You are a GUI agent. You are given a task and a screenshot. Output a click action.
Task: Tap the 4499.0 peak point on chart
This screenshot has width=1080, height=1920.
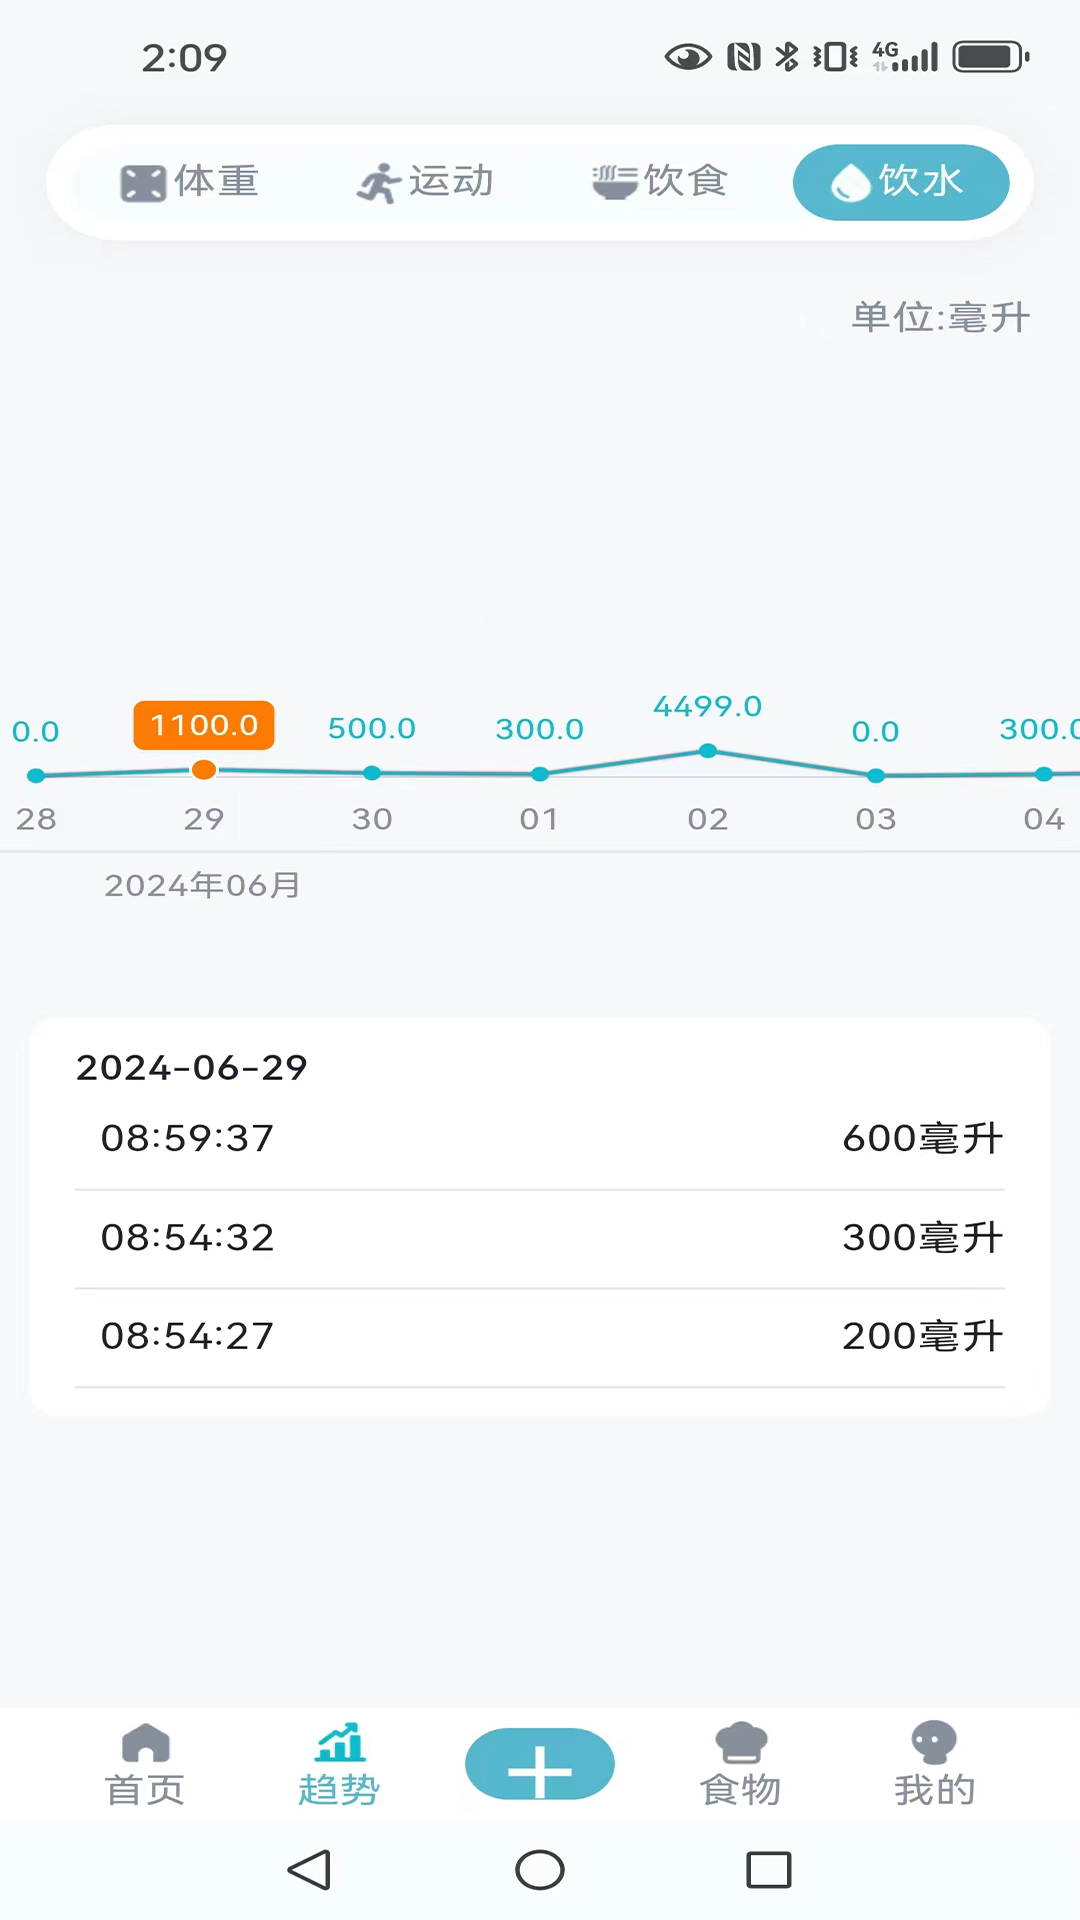click(x=708, y=751)
